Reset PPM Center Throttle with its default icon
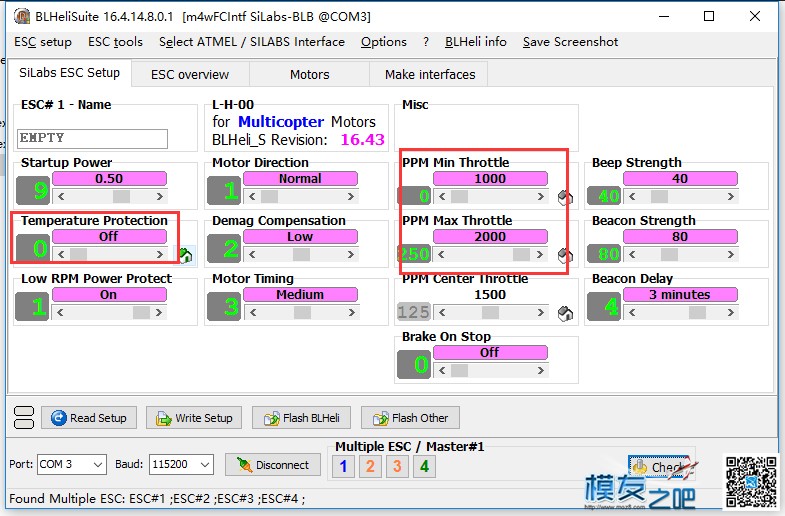785x516 pixels. click(x=565, y=314)
